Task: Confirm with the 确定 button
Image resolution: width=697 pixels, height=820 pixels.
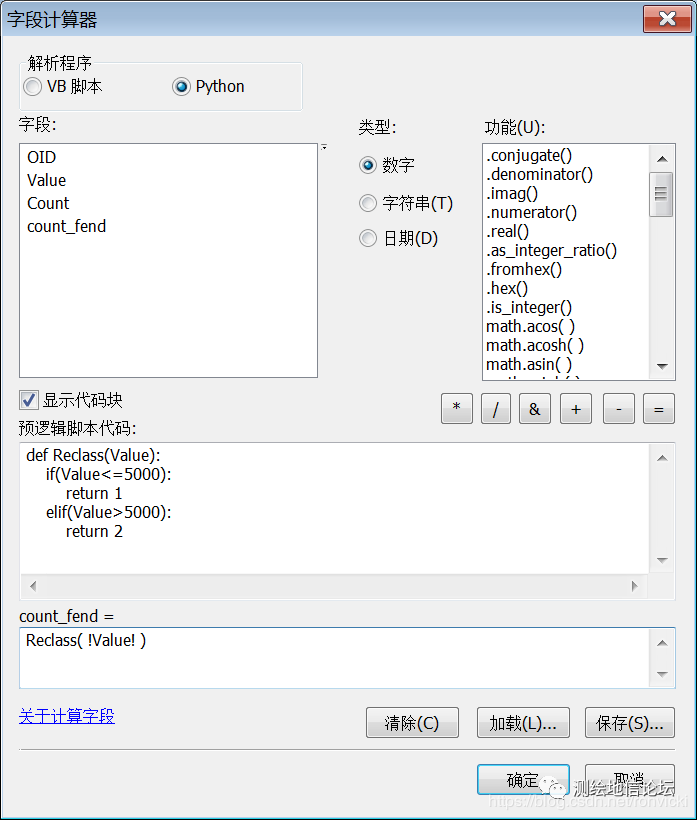Action: coord(523,780)
